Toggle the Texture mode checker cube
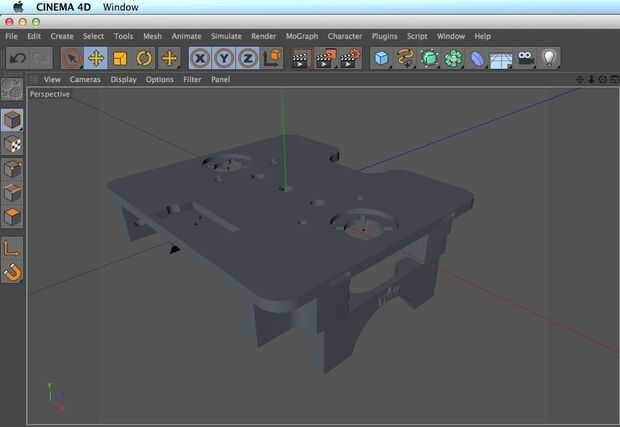This screenshot has height=427, width=620. 12,144
